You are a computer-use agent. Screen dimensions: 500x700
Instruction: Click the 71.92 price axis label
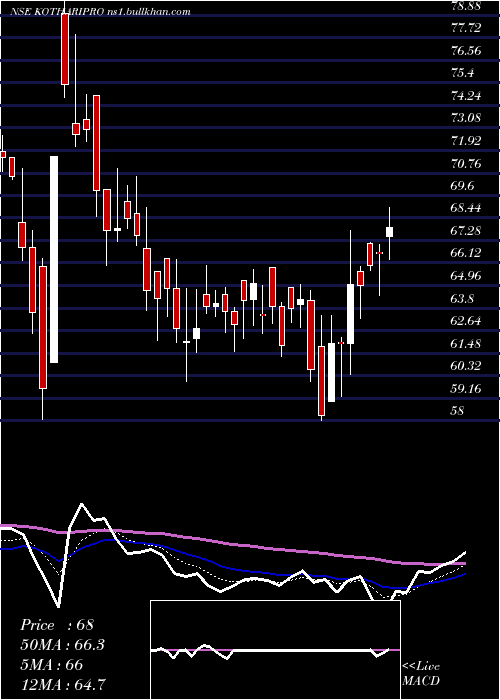click(x=466, y=141)
